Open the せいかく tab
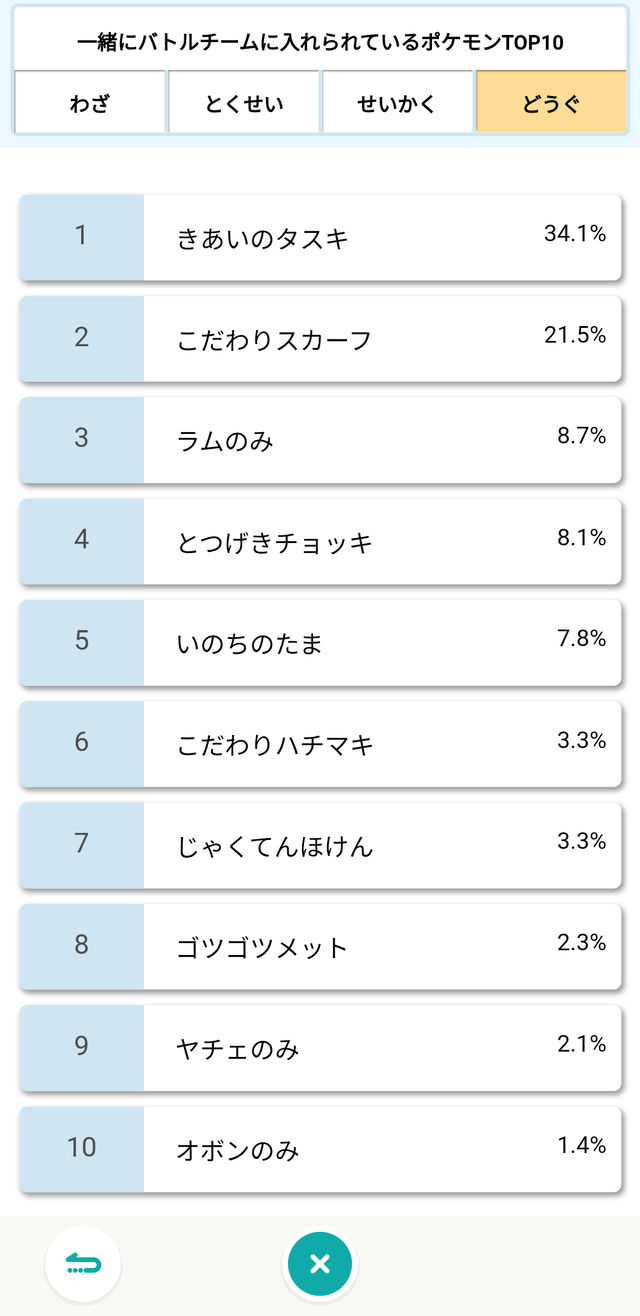 click(x=397, y=103)
